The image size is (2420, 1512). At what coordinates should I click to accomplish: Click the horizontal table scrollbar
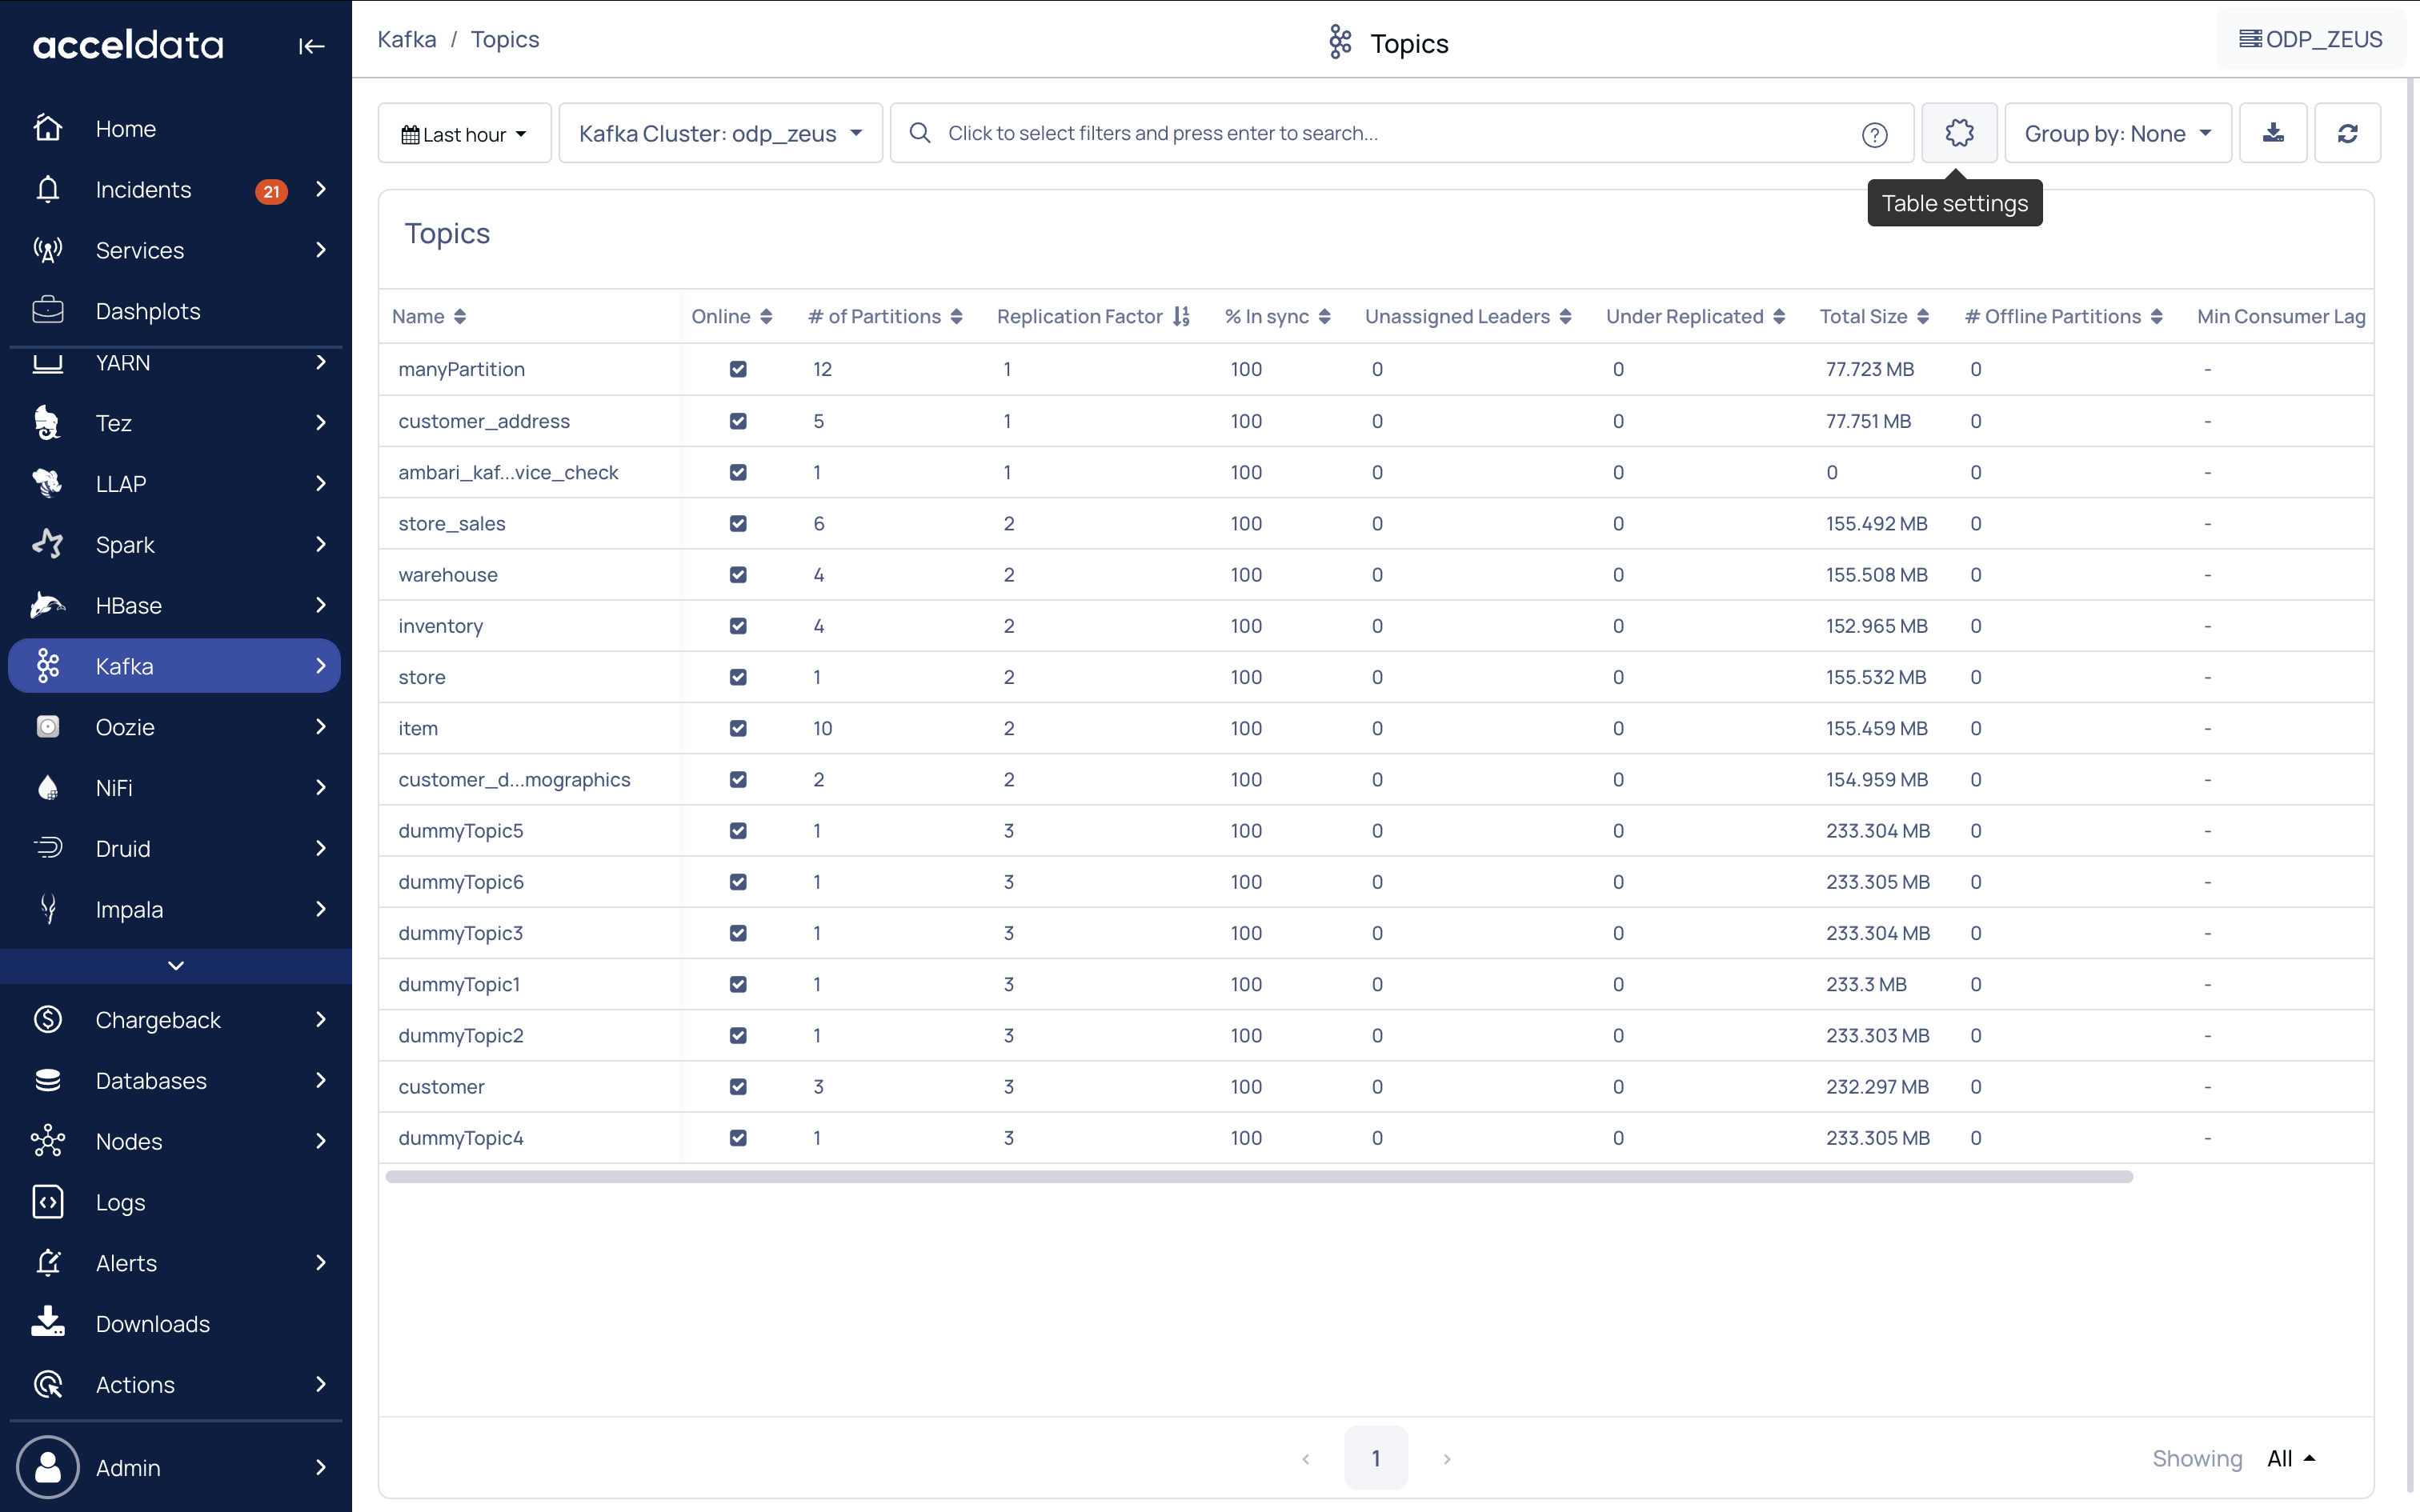tap(1258, 1177)
